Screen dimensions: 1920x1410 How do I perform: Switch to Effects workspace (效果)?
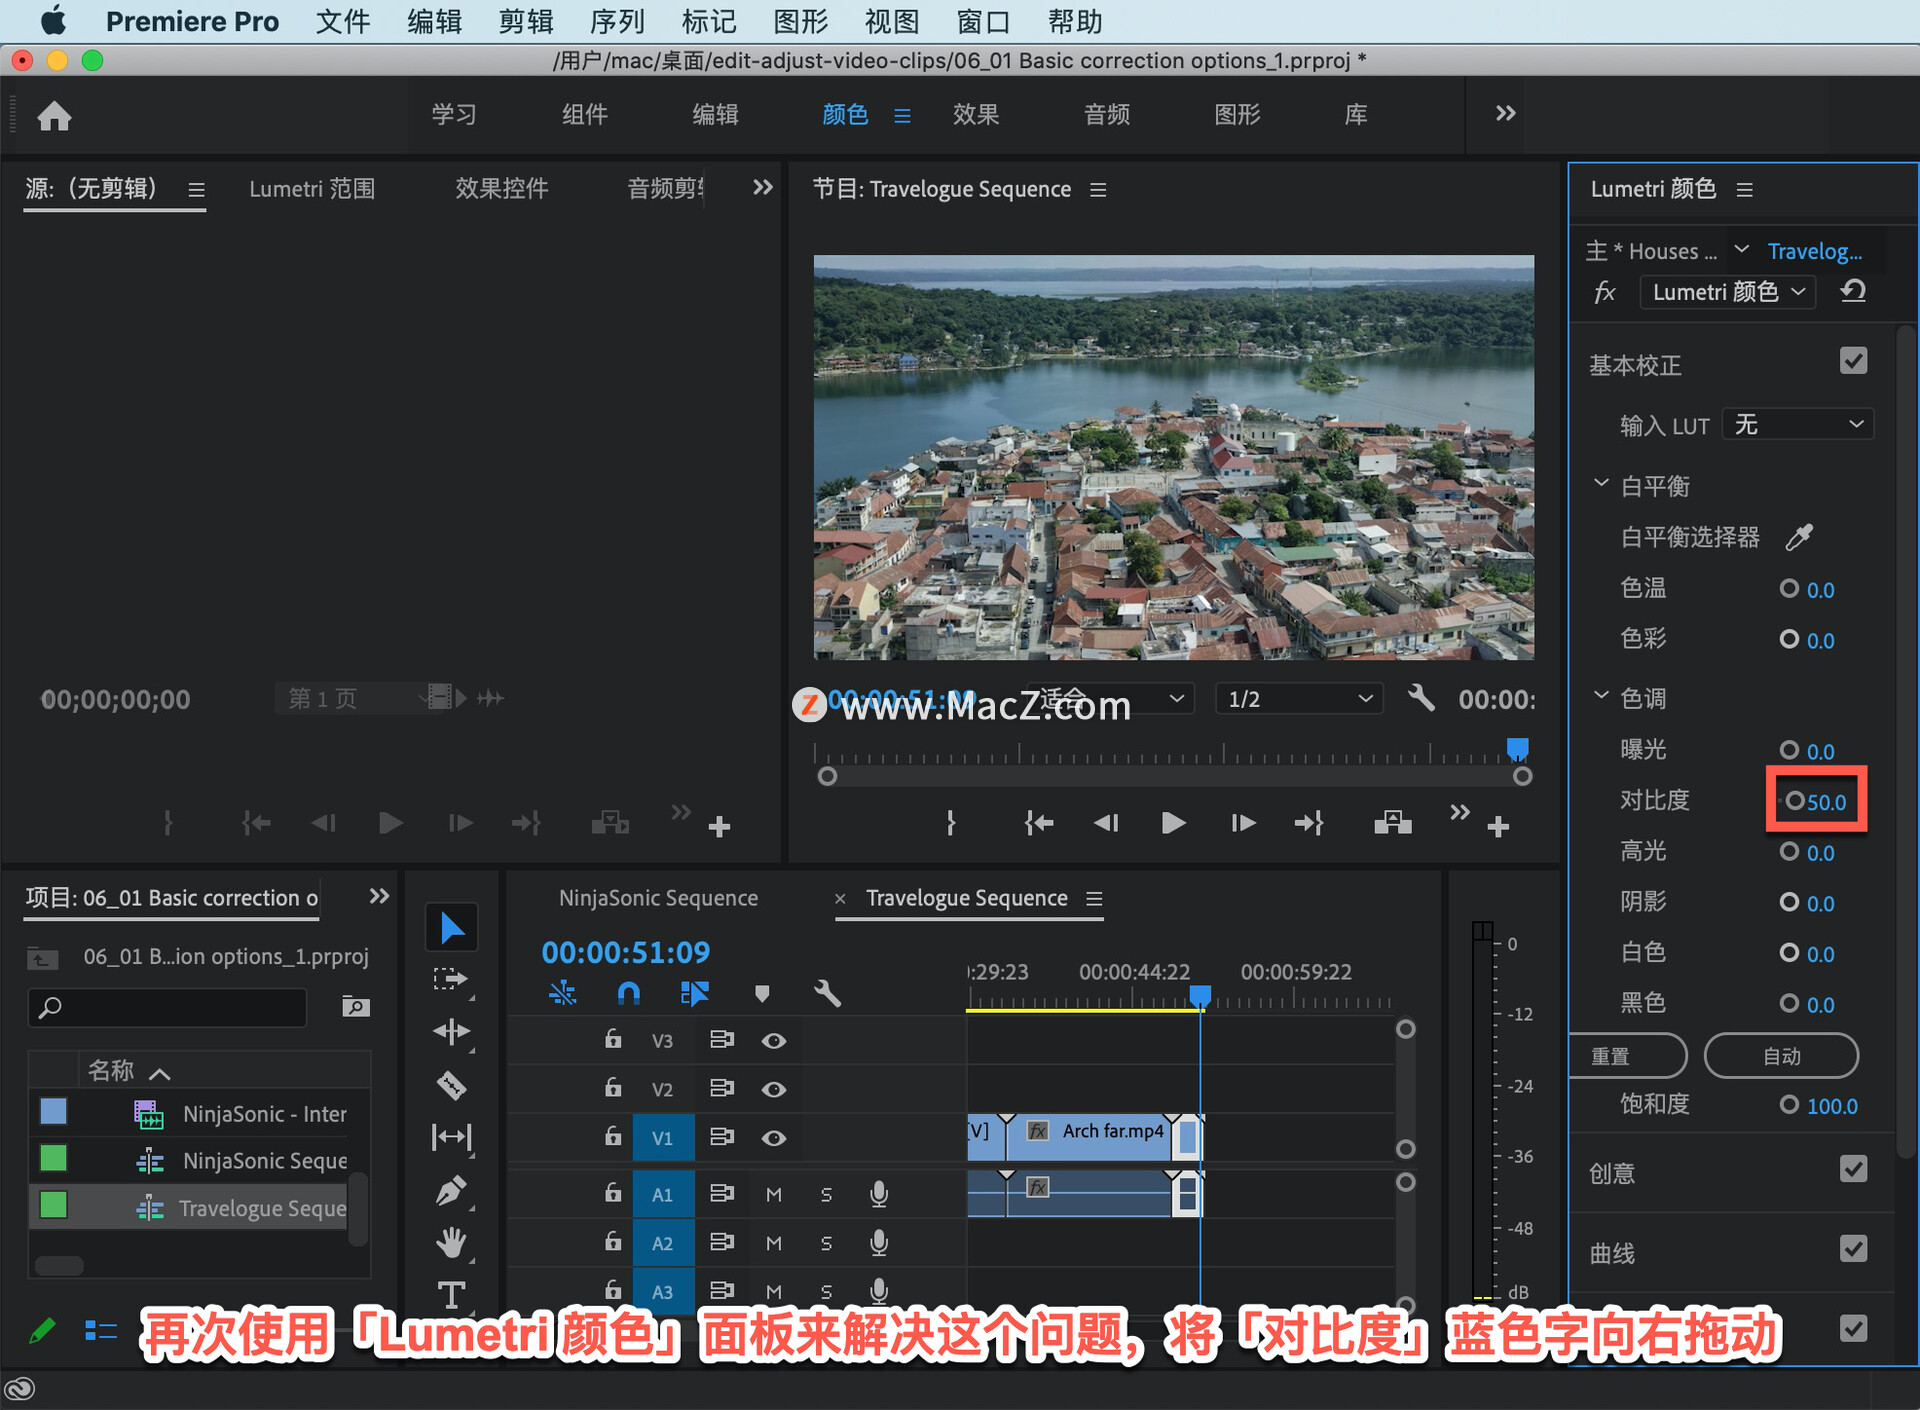pyautogui.click(x=976, y=114)
